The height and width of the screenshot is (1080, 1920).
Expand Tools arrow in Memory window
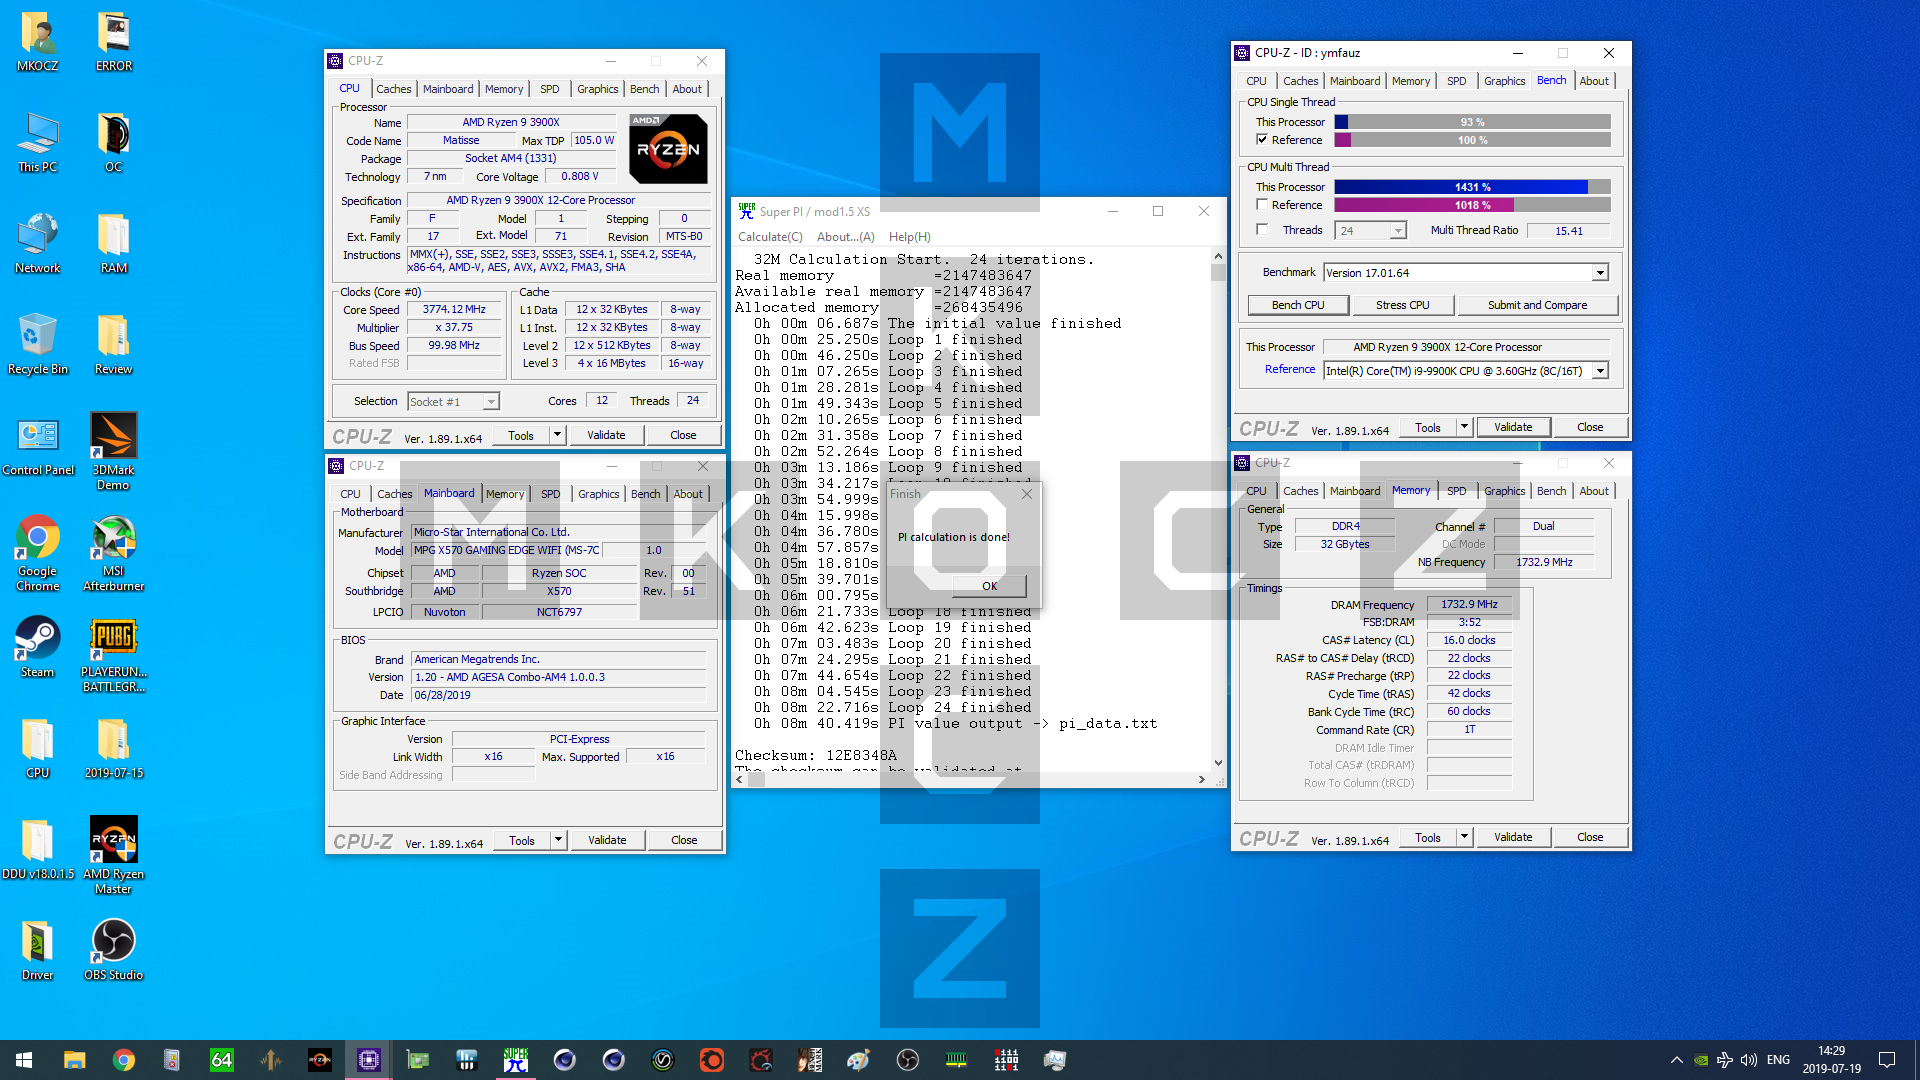tap(1465, 837)
